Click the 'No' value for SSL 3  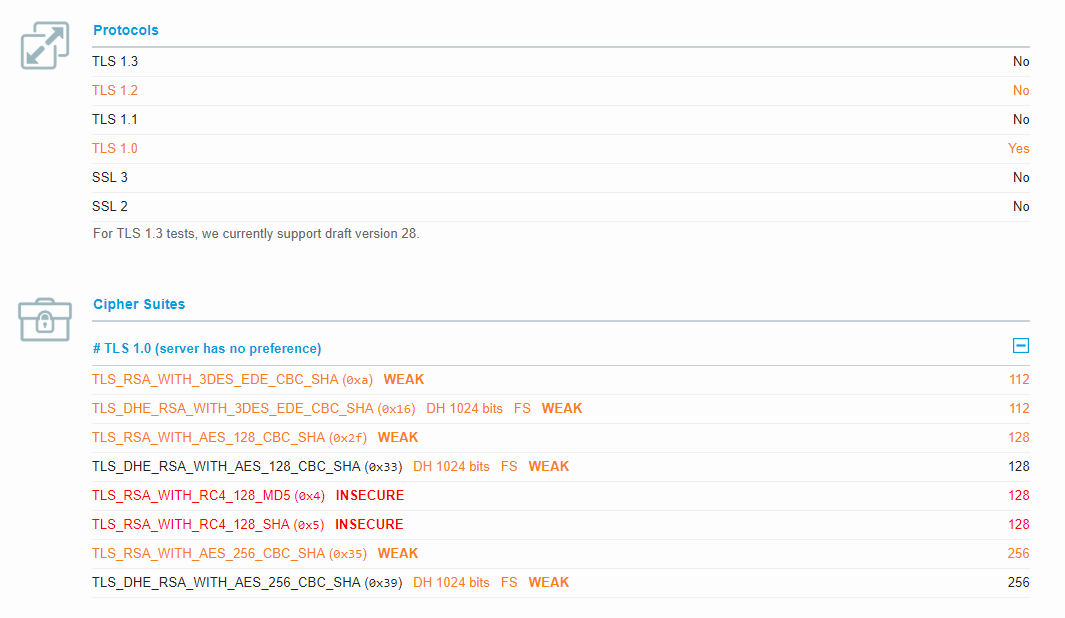click(x=1021, y=177)
